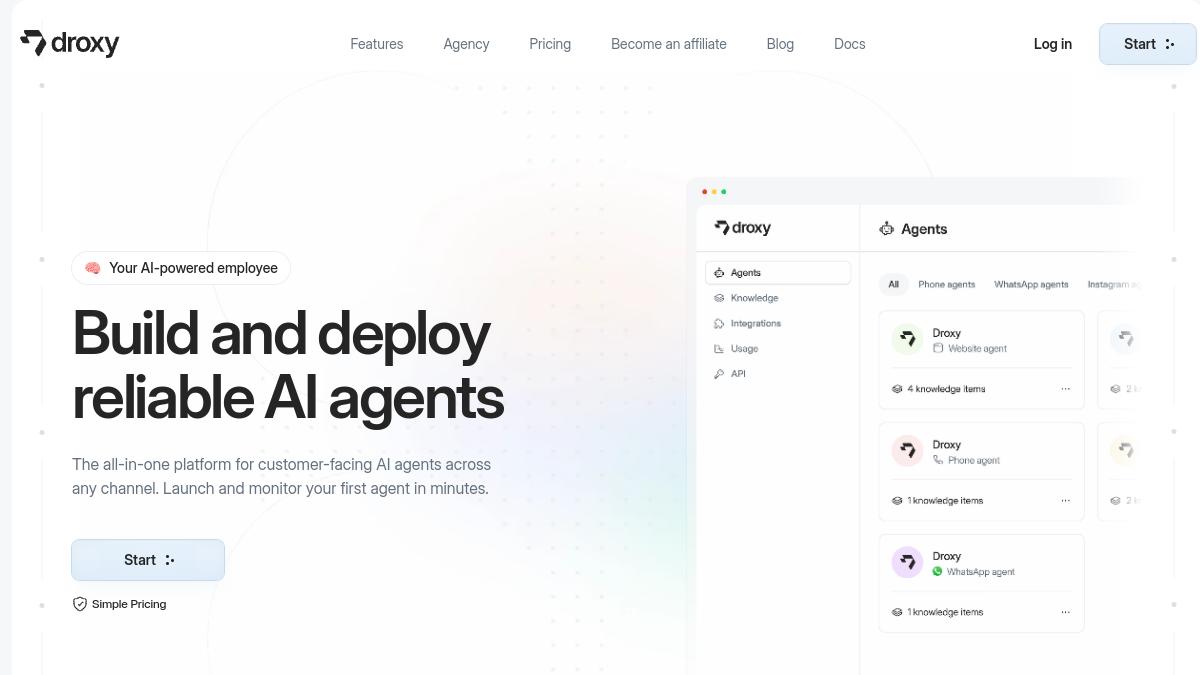Image resolution: width=1200 pixels, height=675 pixels.
Task: Click the Integrations puzzle icon
Action: coord(719,324)
